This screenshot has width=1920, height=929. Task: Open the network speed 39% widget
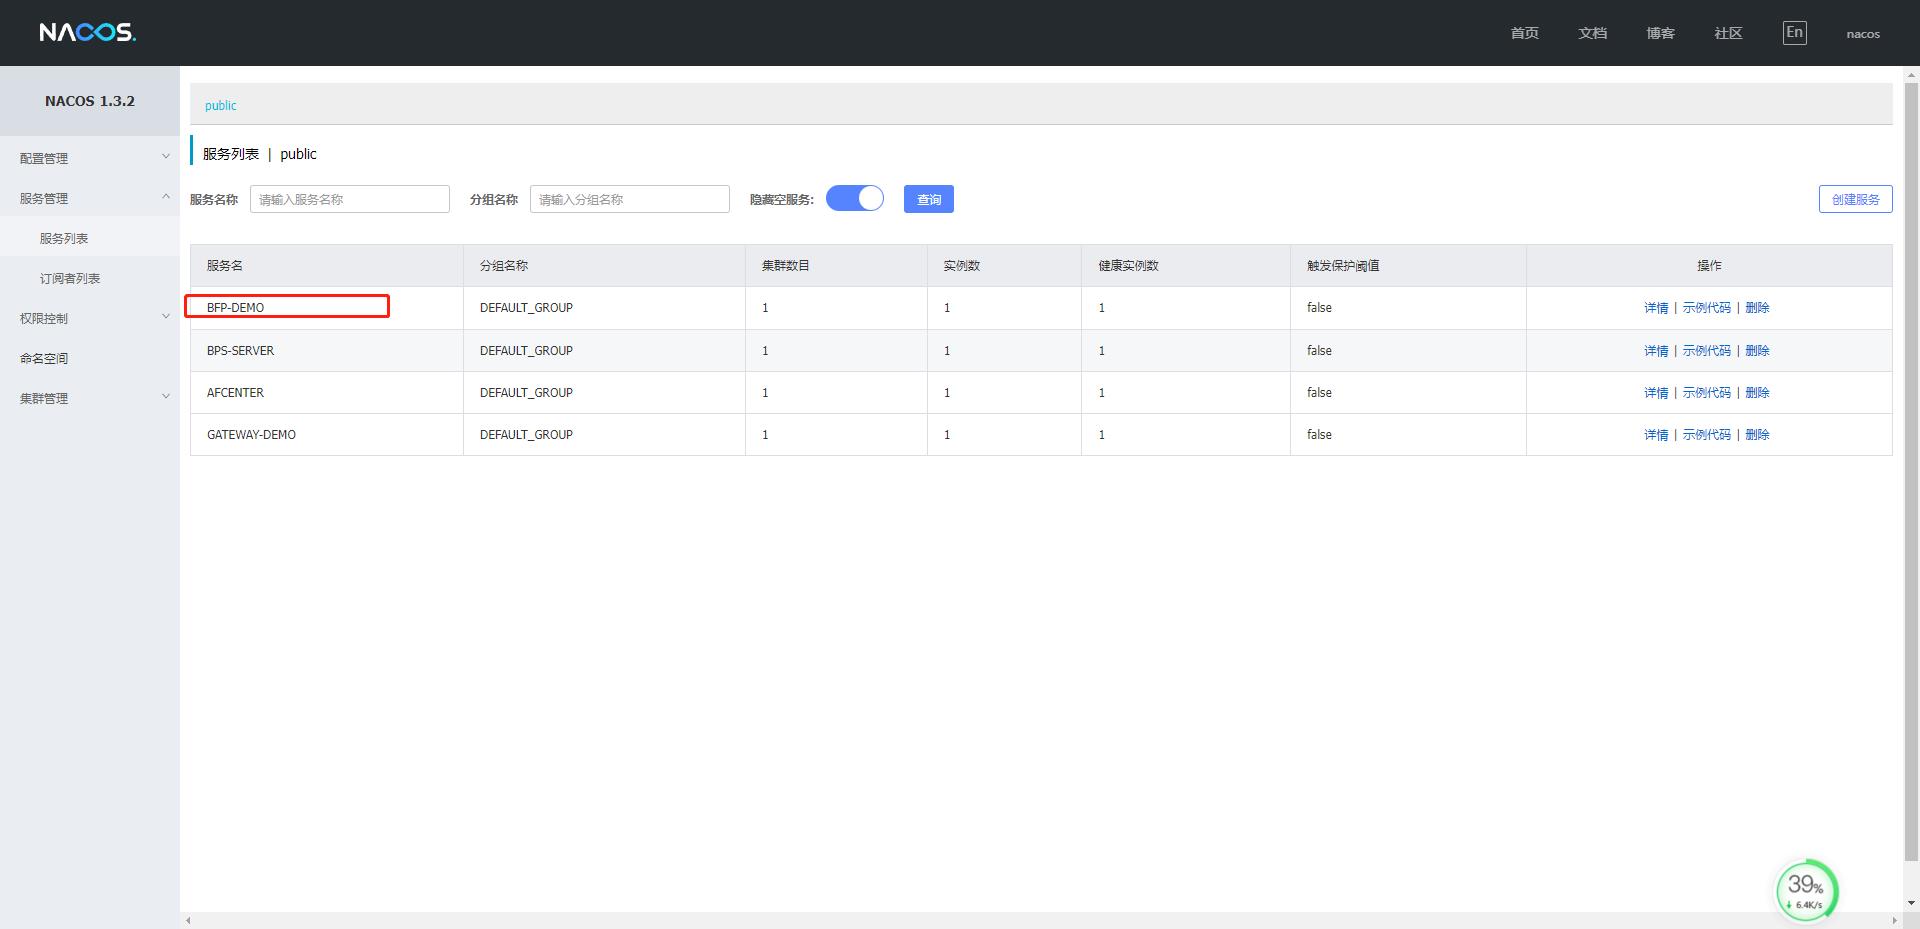click(x=1806, y=890)
